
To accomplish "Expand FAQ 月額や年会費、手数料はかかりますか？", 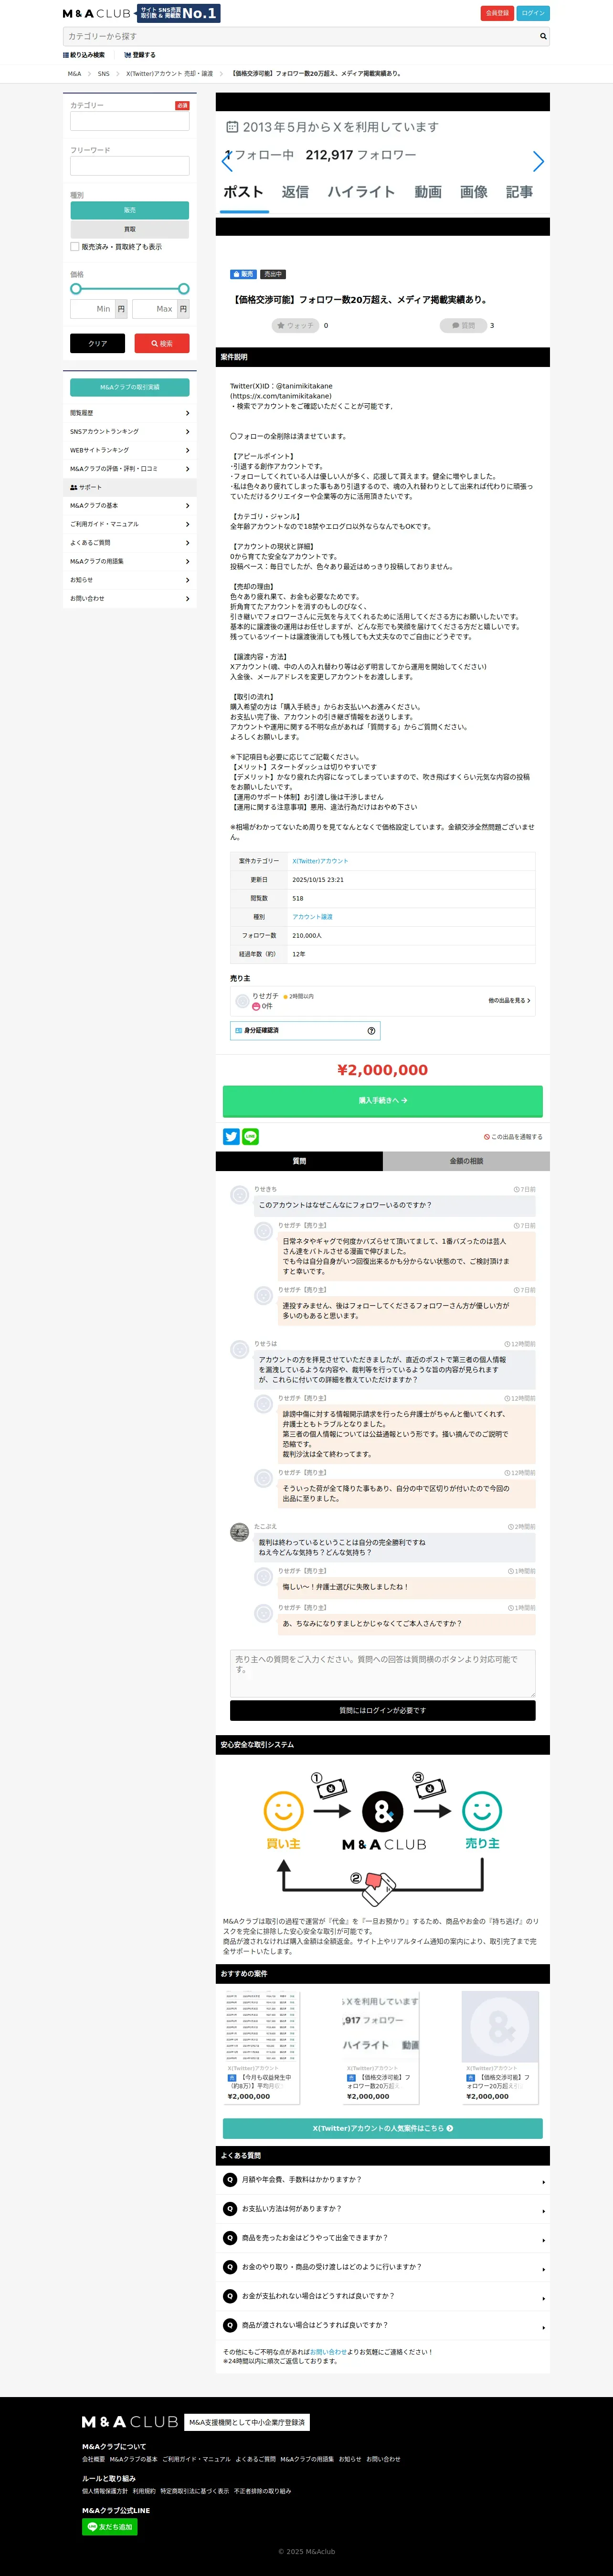I will click(x=383, y=2180).
